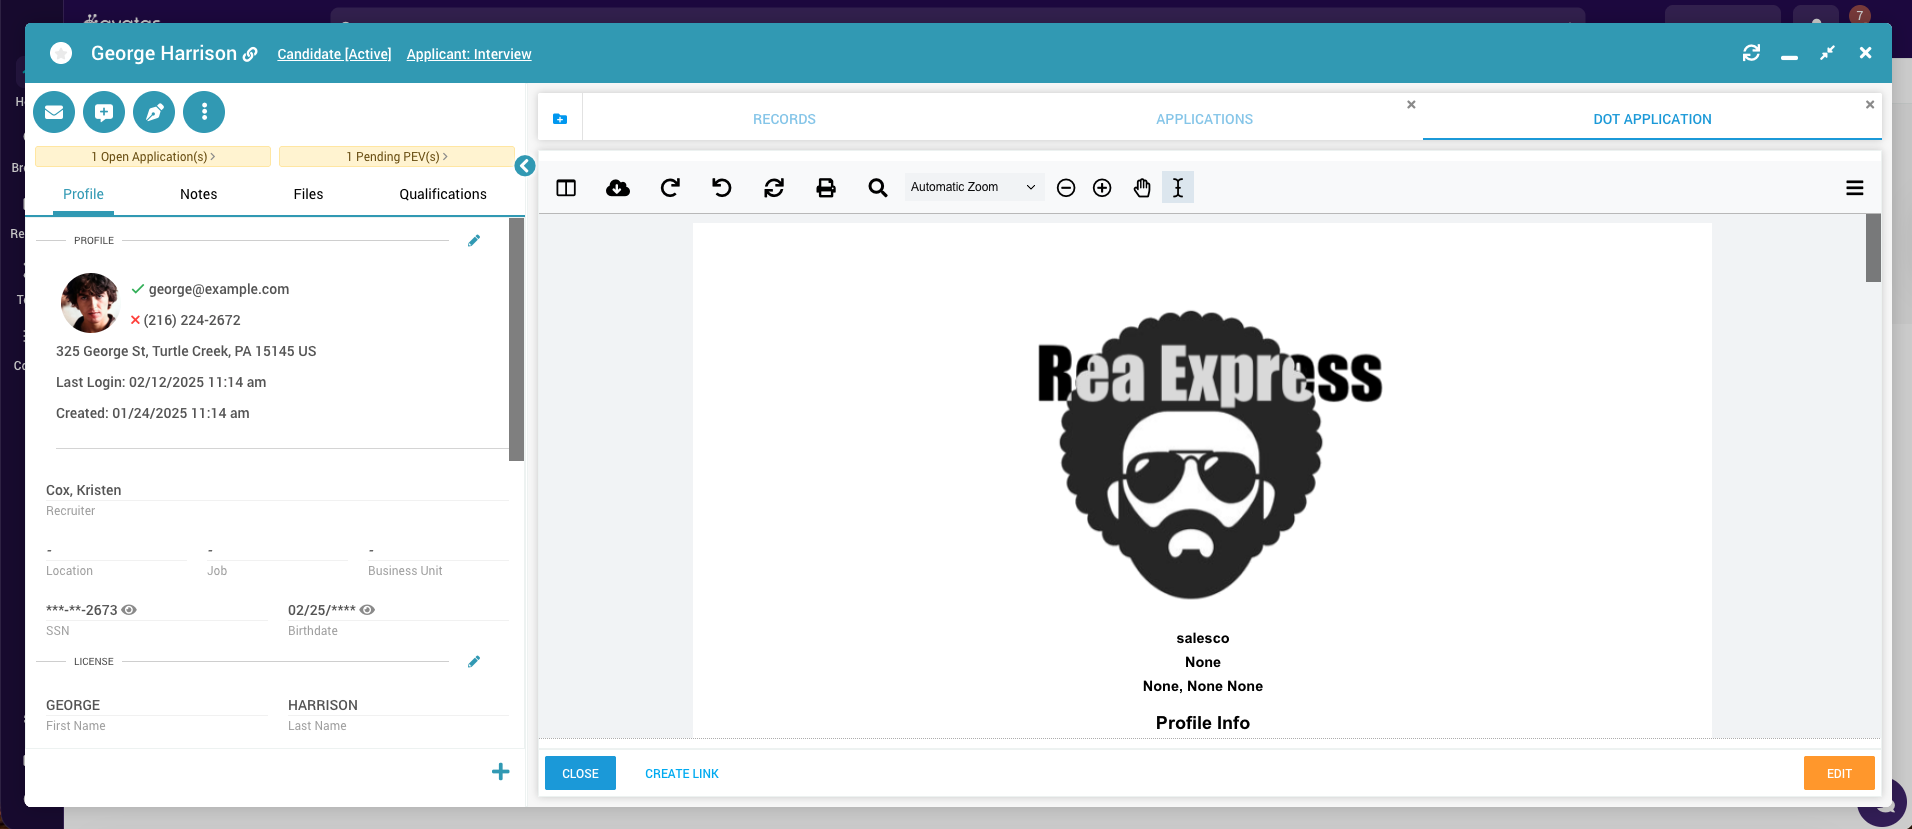Expand the 1 Open Application(s) banner

pos(153,157)
